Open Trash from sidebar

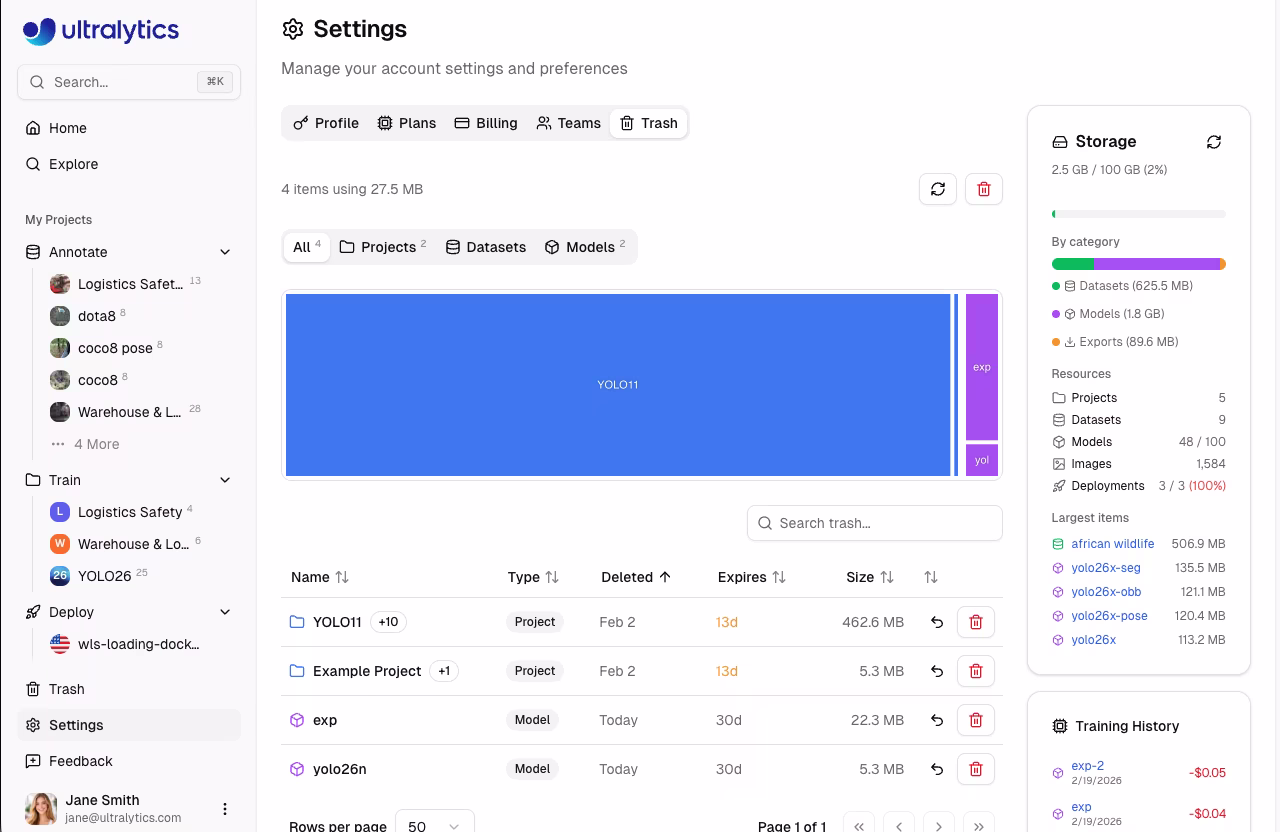pyautogui.click(x=129, y=689)
